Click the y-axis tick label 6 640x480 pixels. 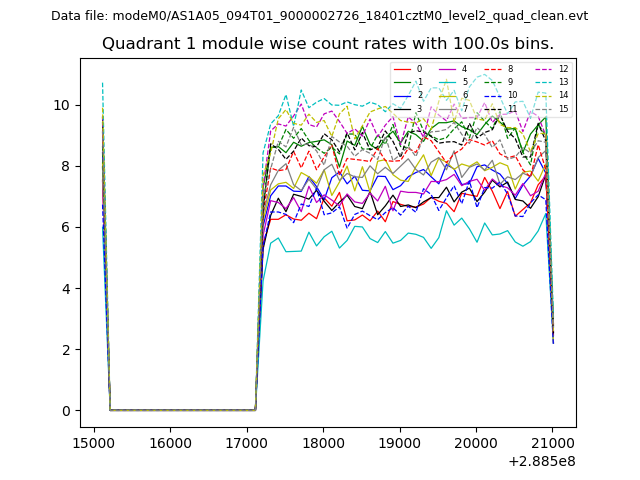(x=65, y=227)
